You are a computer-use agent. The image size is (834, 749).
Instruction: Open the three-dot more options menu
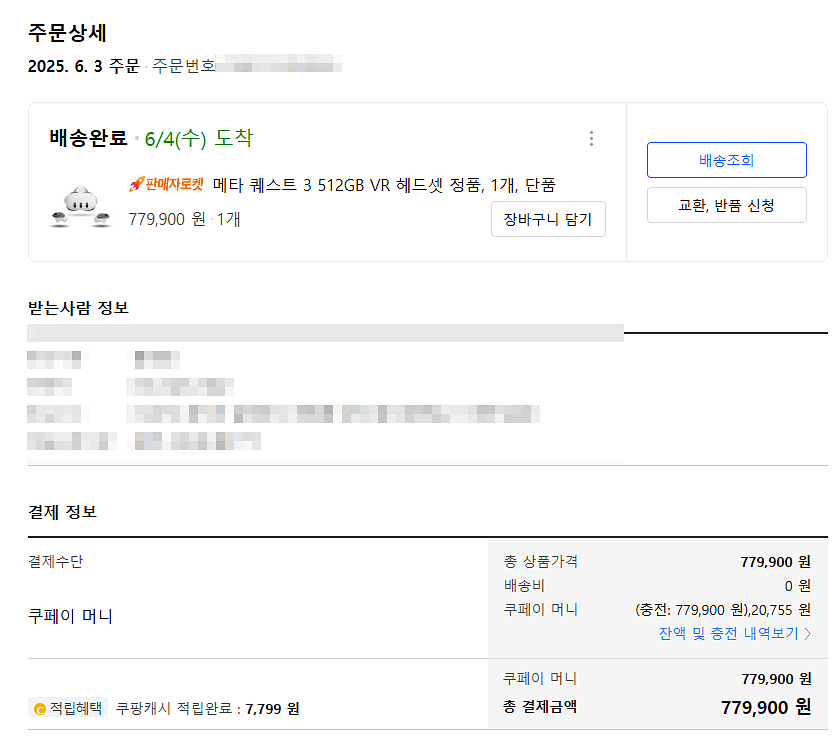591,138
